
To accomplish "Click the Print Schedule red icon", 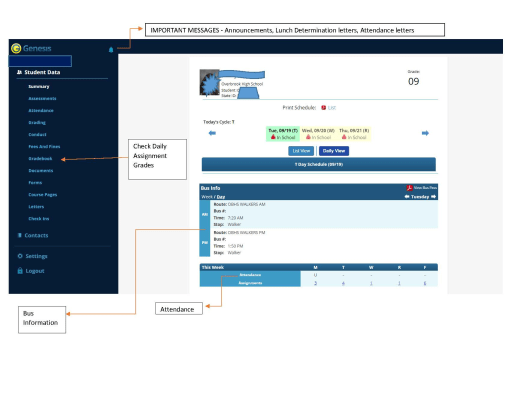I will [x=323, y=108].
